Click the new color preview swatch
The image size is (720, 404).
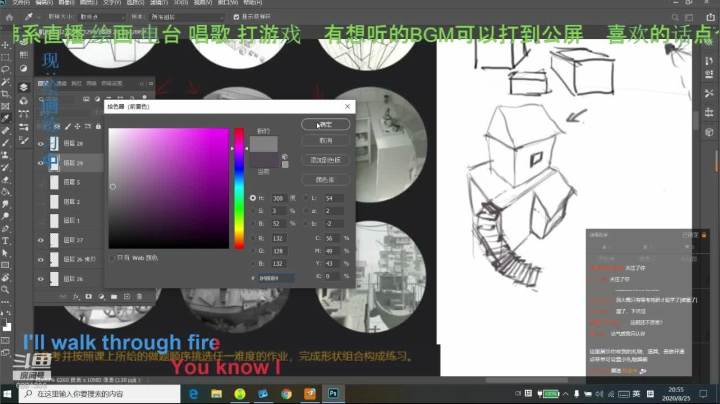264,143
